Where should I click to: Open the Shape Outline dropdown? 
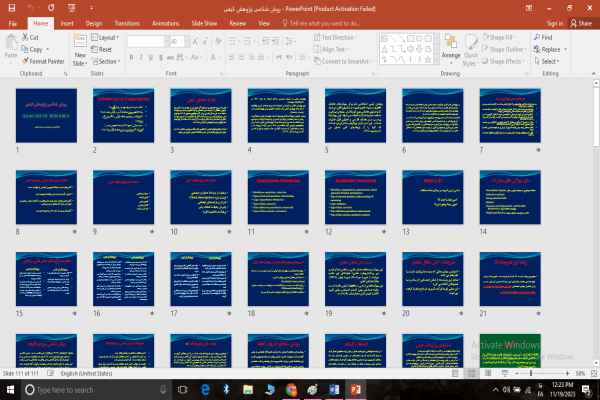(x=508, y=49)
